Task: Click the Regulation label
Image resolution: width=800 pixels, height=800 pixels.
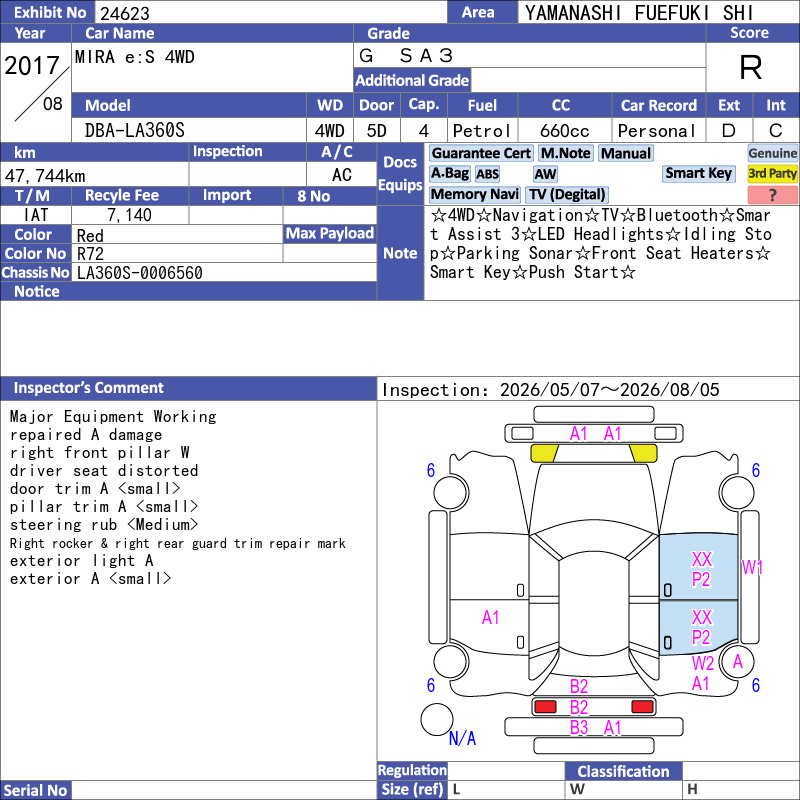Action: pos(412,770)
